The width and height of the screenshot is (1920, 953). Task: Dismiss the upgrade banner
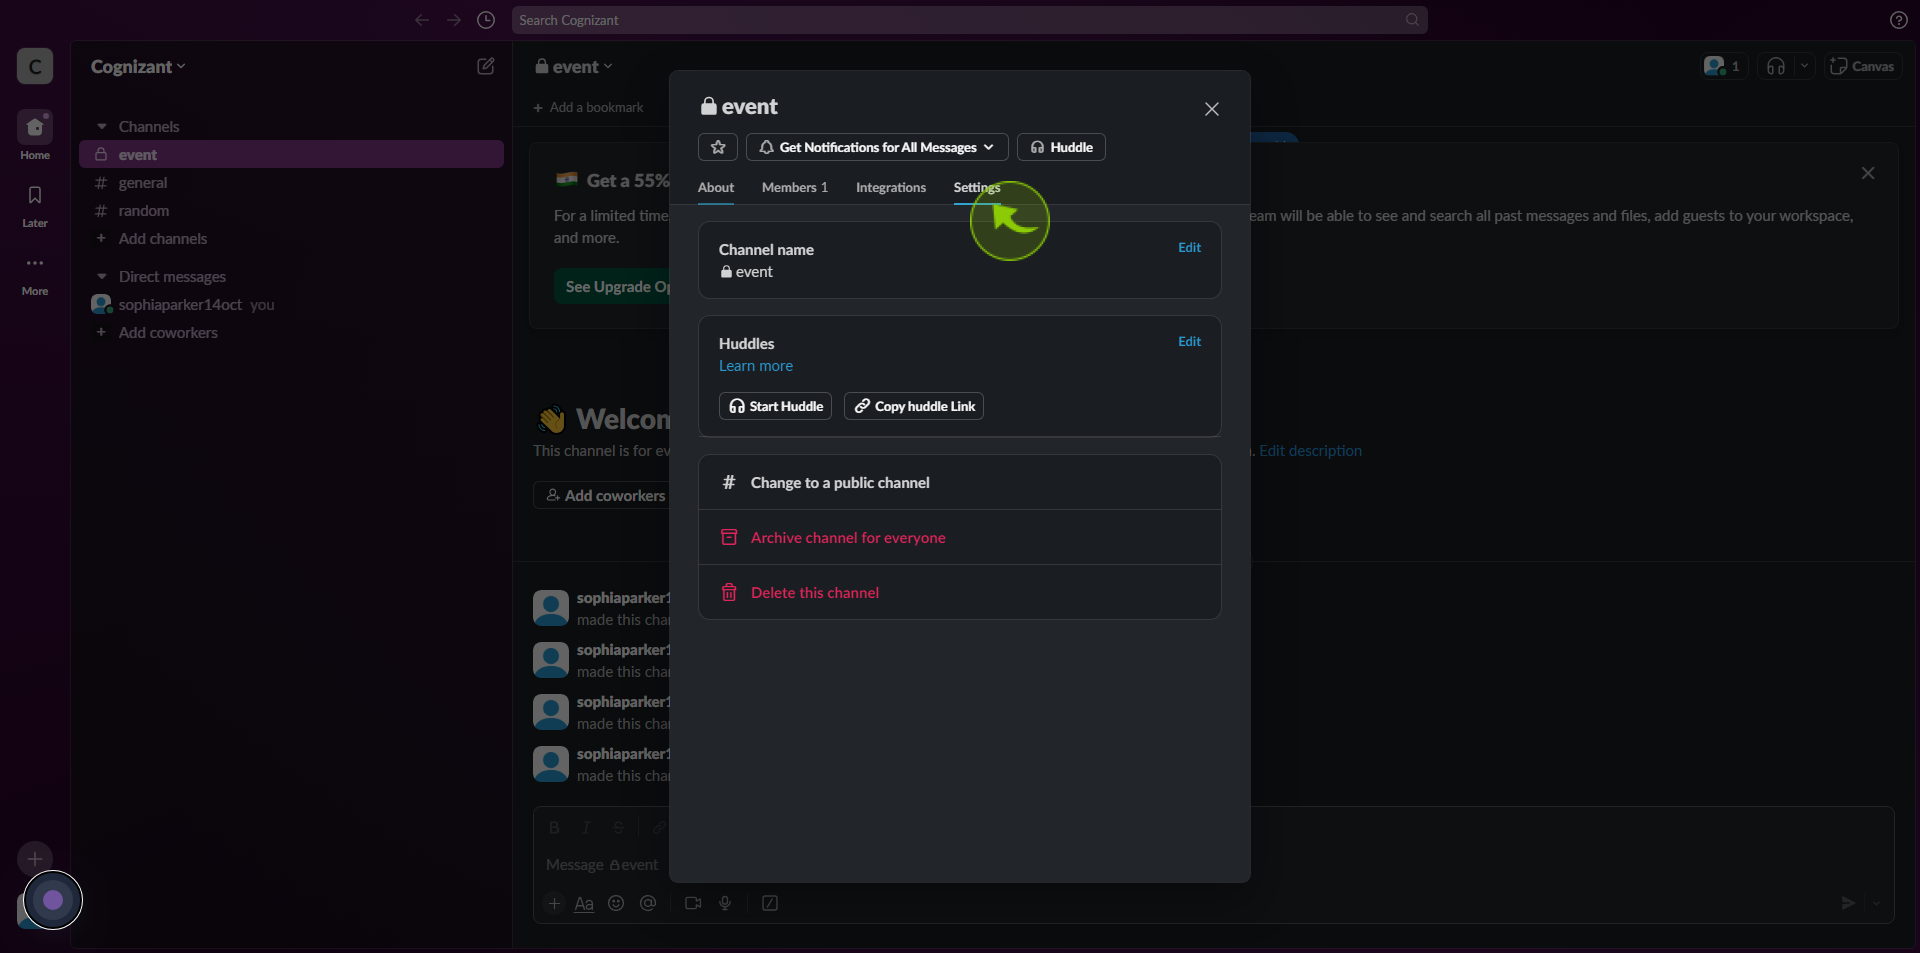1868,173
